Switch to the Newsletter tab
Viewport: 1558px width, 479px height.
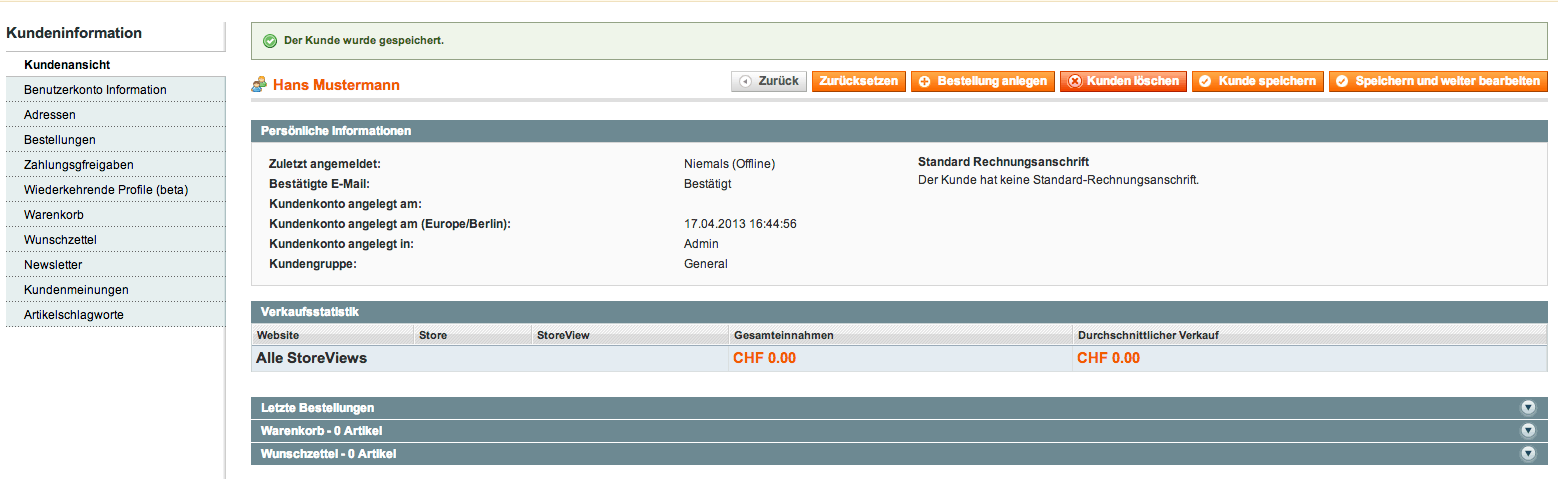pyautogui.click(x=53, y=265)
